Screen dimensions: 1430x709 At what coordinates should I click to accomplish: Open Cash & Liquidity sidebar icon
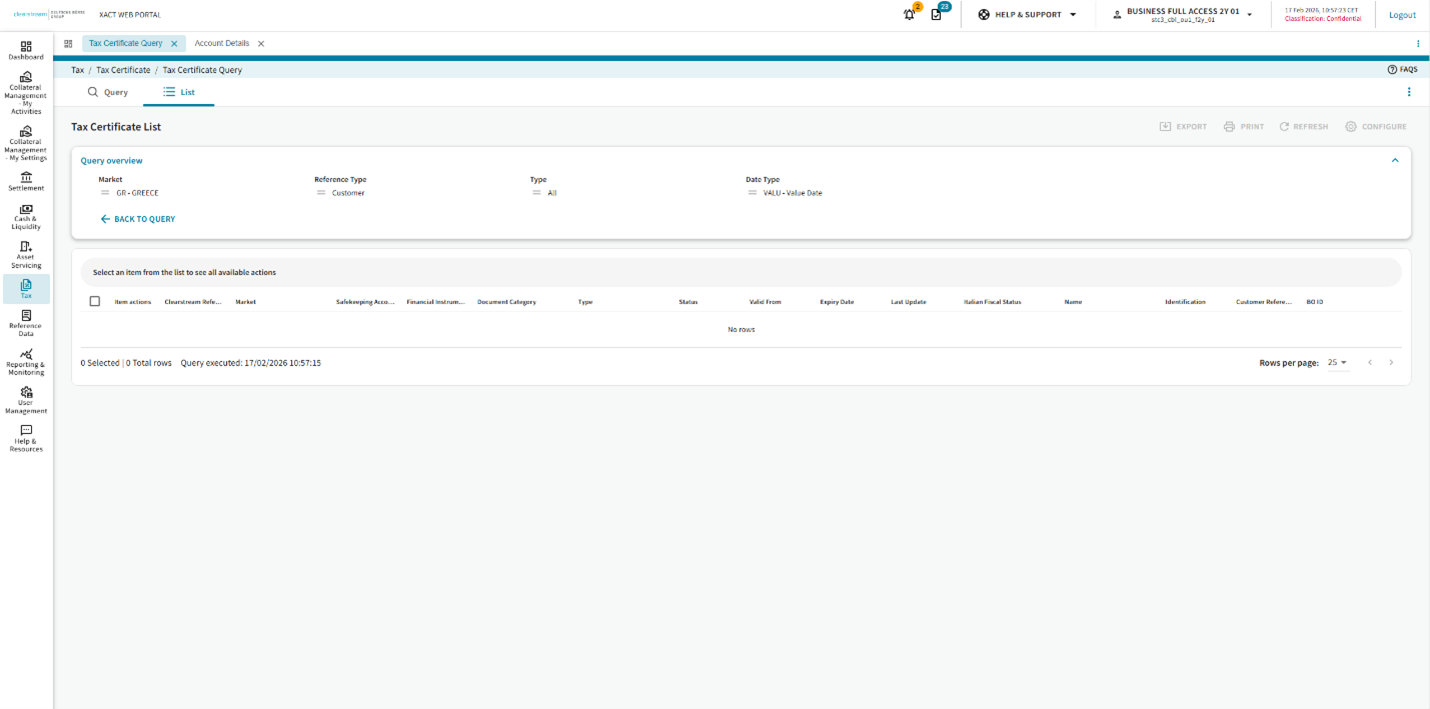[26, 216]
